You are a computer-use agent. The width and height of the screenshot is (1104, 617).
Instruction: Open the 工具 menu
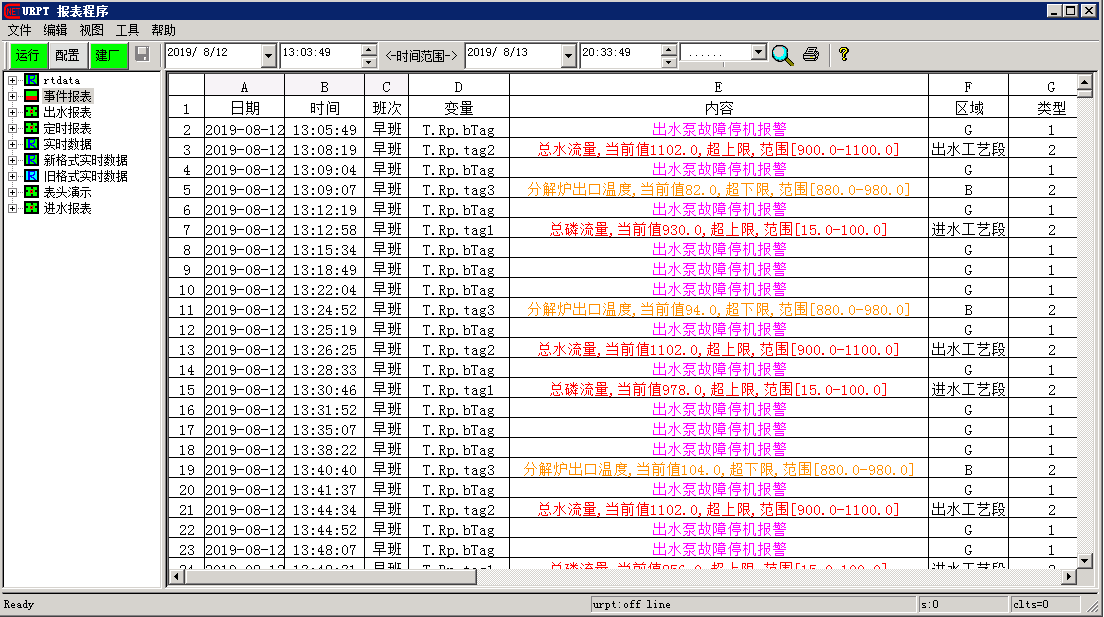[127, 30]
